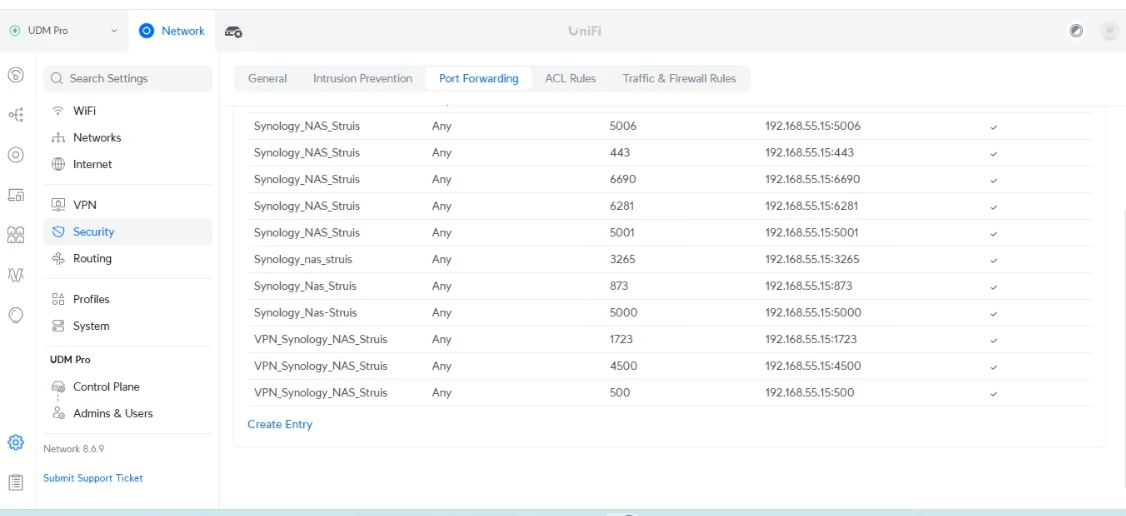Select forward address 192.168.55.15:5006
Image resolution: width=1126 pixels, height=516 pixels.
coord(813,126)
